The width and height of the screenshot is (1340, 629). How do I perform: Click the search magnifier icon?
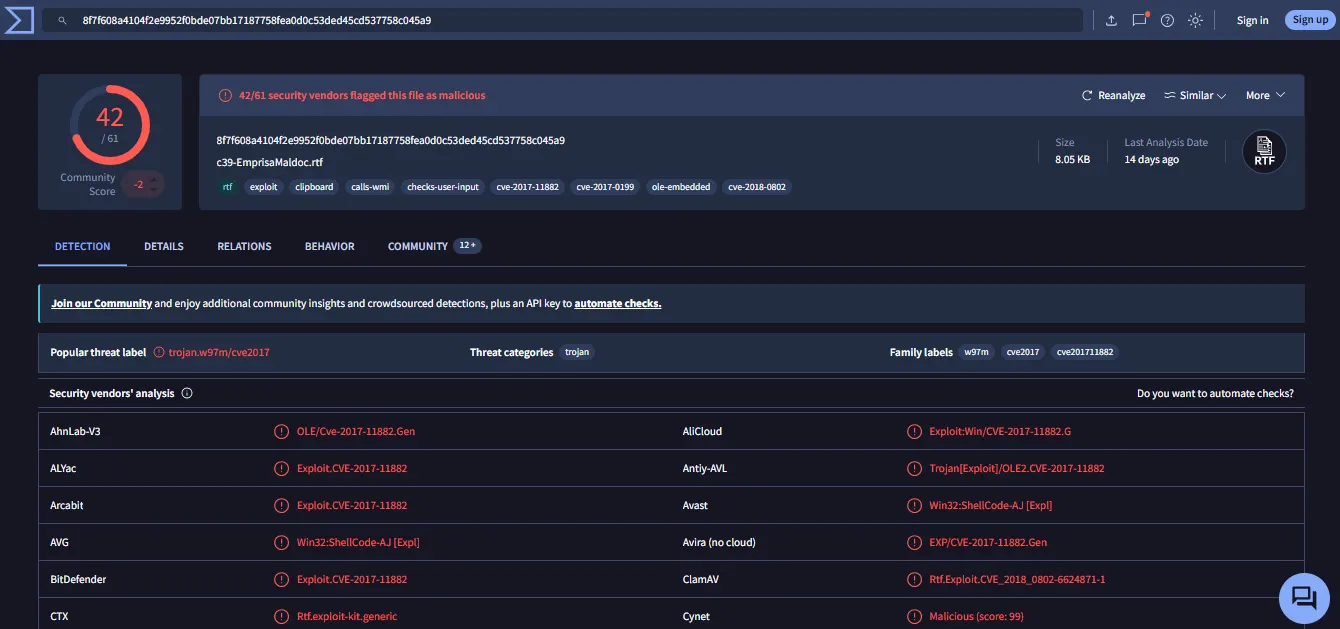coord(62,20)
